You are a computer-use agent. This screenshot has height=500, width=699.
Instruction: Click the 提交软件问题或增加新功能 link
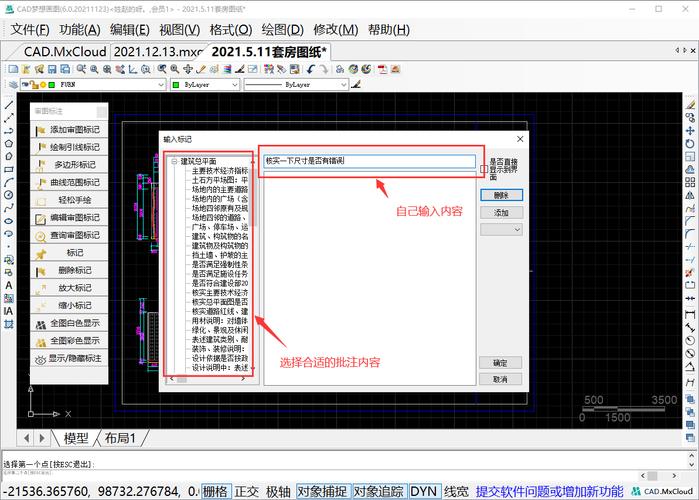pyautogui.click(x=549, y=491)
